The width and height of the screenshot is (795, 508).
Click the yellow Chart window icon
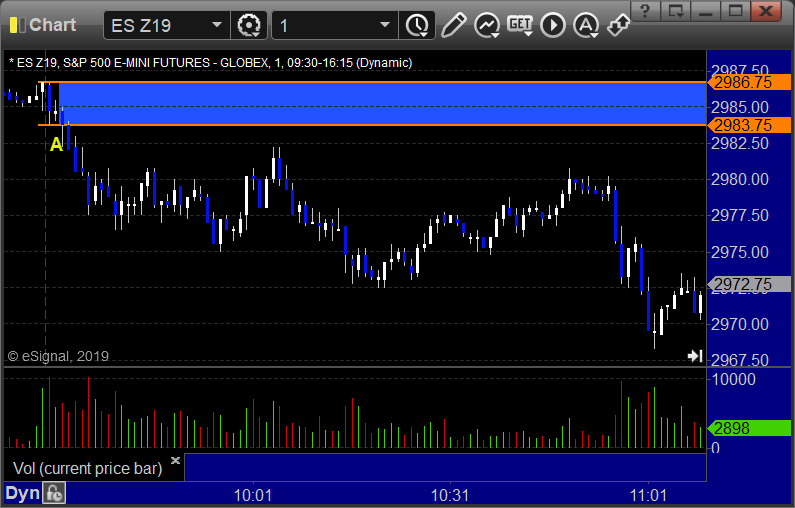tap(17, 25)
